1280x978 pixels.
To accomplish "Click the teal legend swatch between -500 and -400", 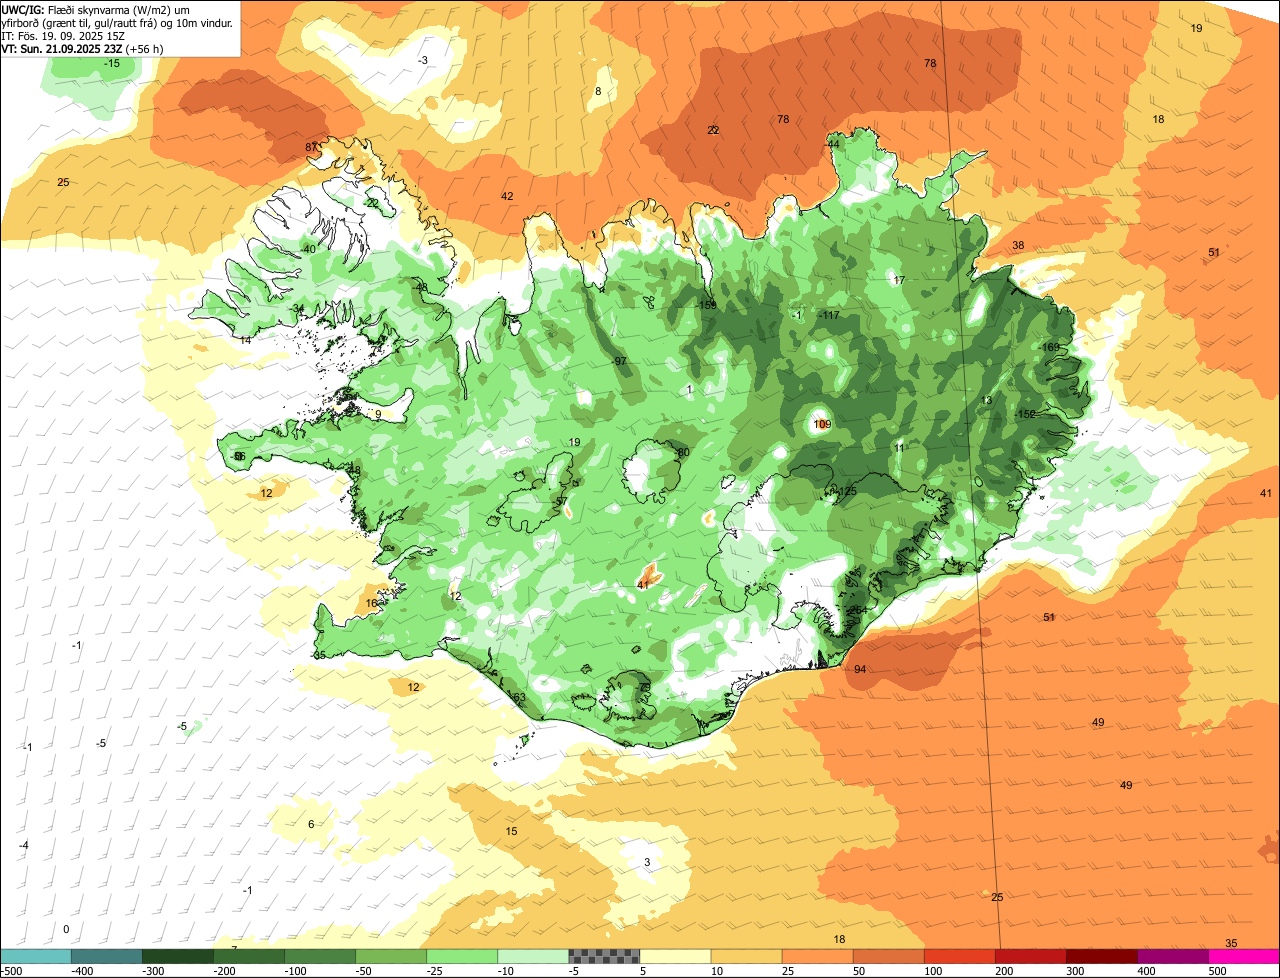I will pos(36,956).
